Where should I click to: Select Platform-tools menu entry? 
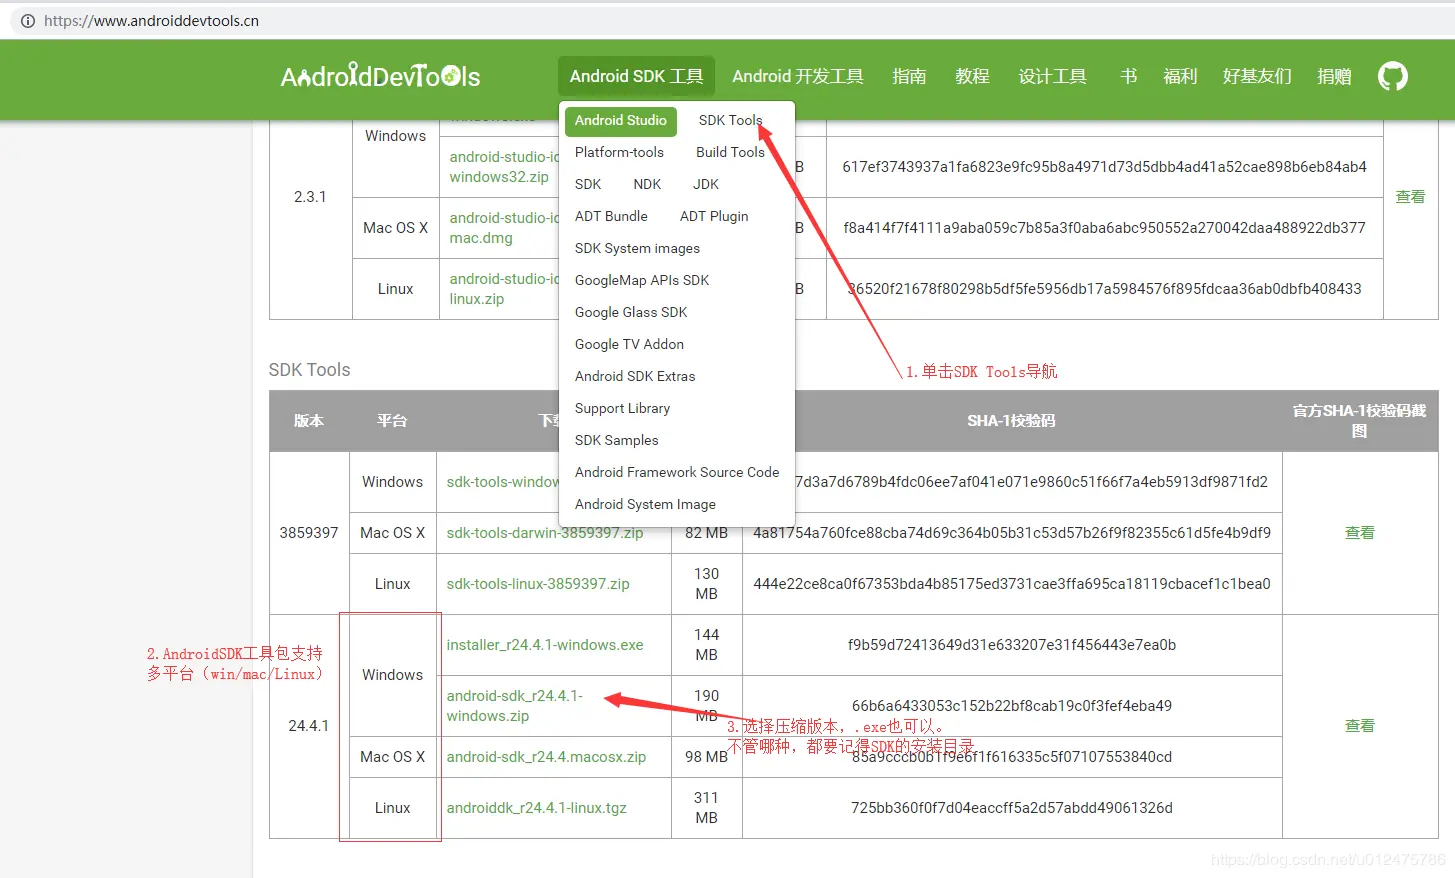[x=619, y=152]
